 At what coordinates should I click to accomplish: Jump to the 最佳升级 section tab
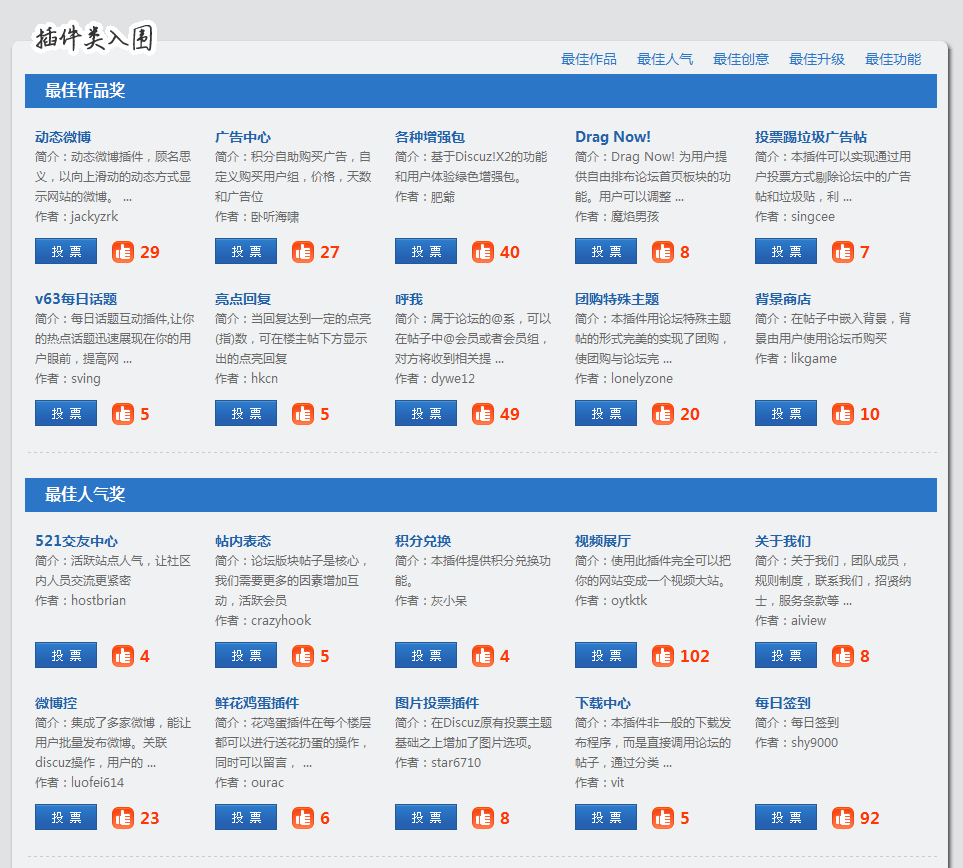817,59
